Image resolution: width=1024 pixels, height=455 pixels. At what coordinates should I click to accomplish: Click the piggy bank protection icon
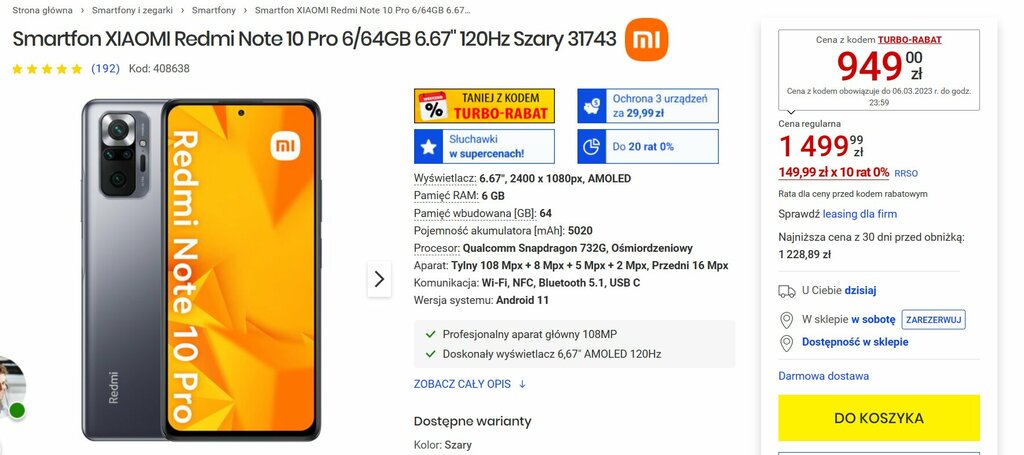(591, 106)
